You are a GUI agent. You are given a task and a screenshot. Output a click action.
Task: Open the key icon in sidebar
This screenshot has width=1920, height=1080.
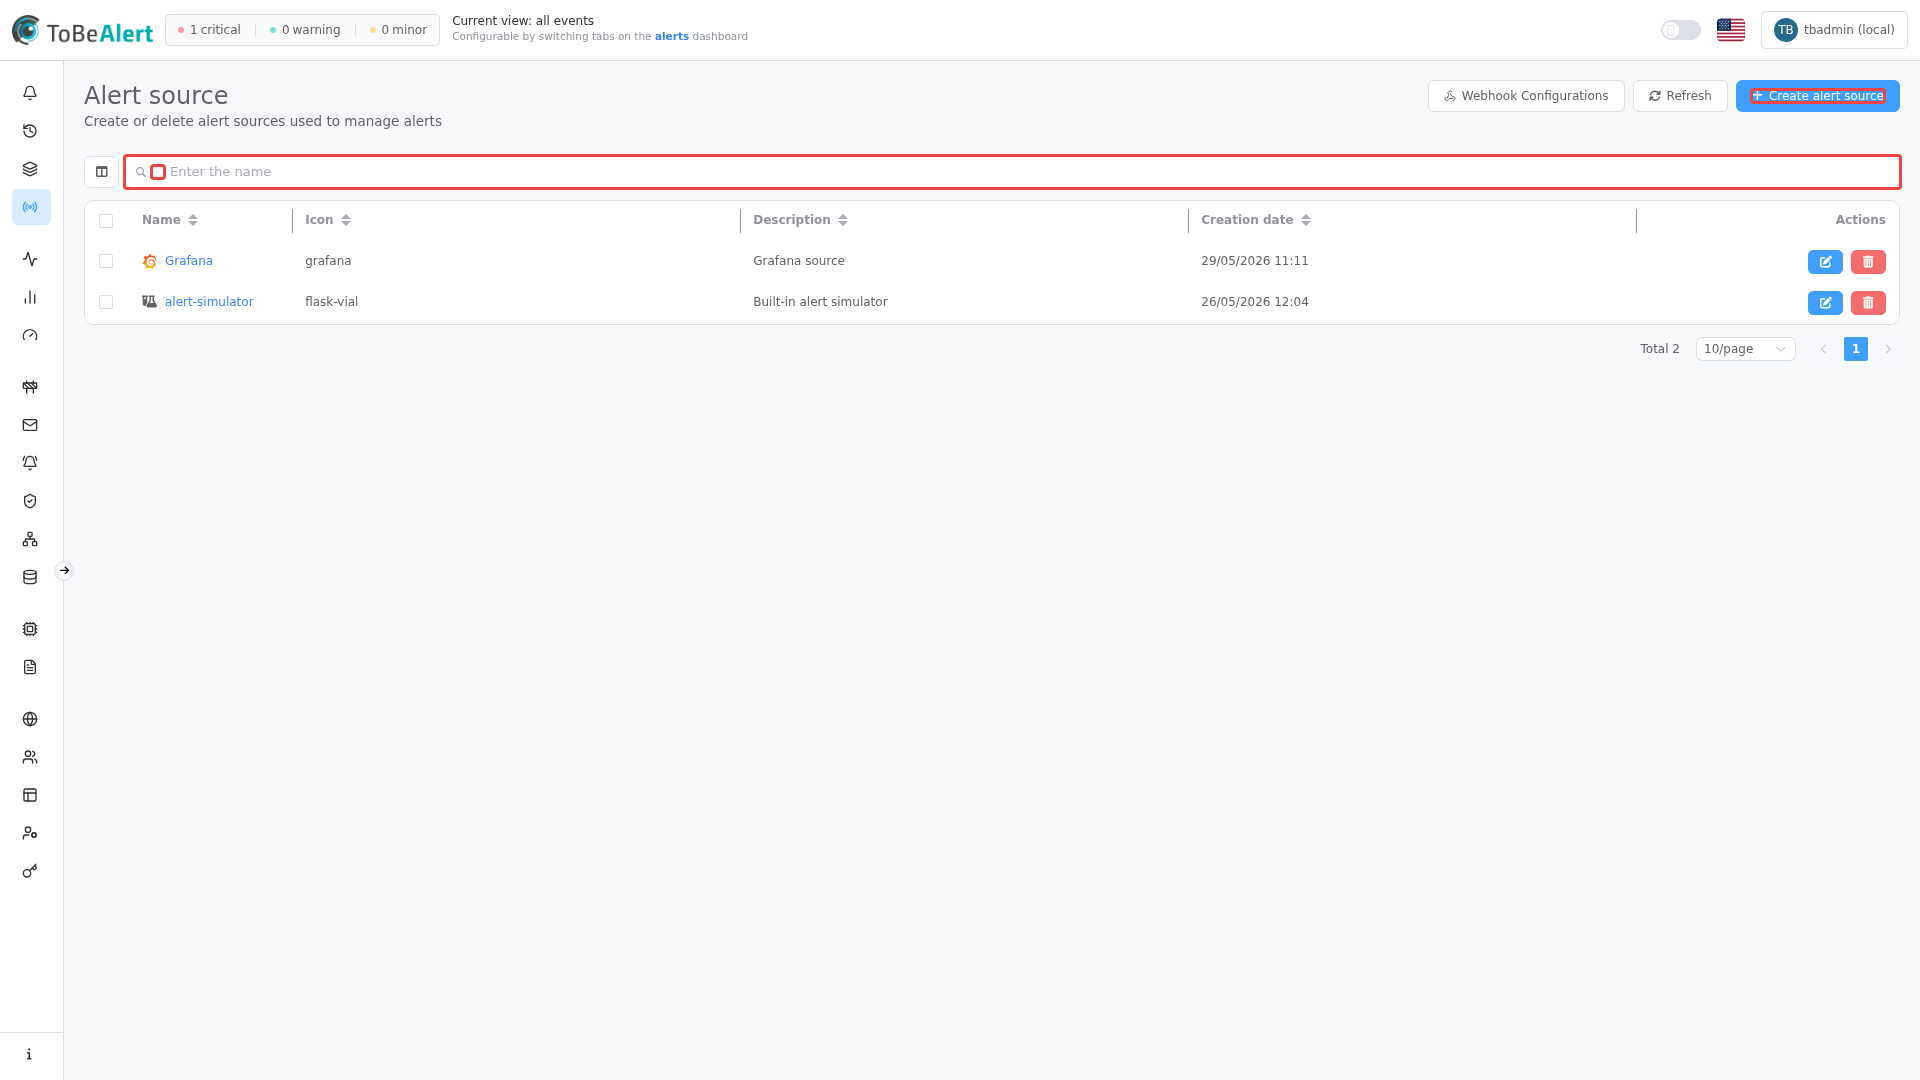click(x=30, y=871)
